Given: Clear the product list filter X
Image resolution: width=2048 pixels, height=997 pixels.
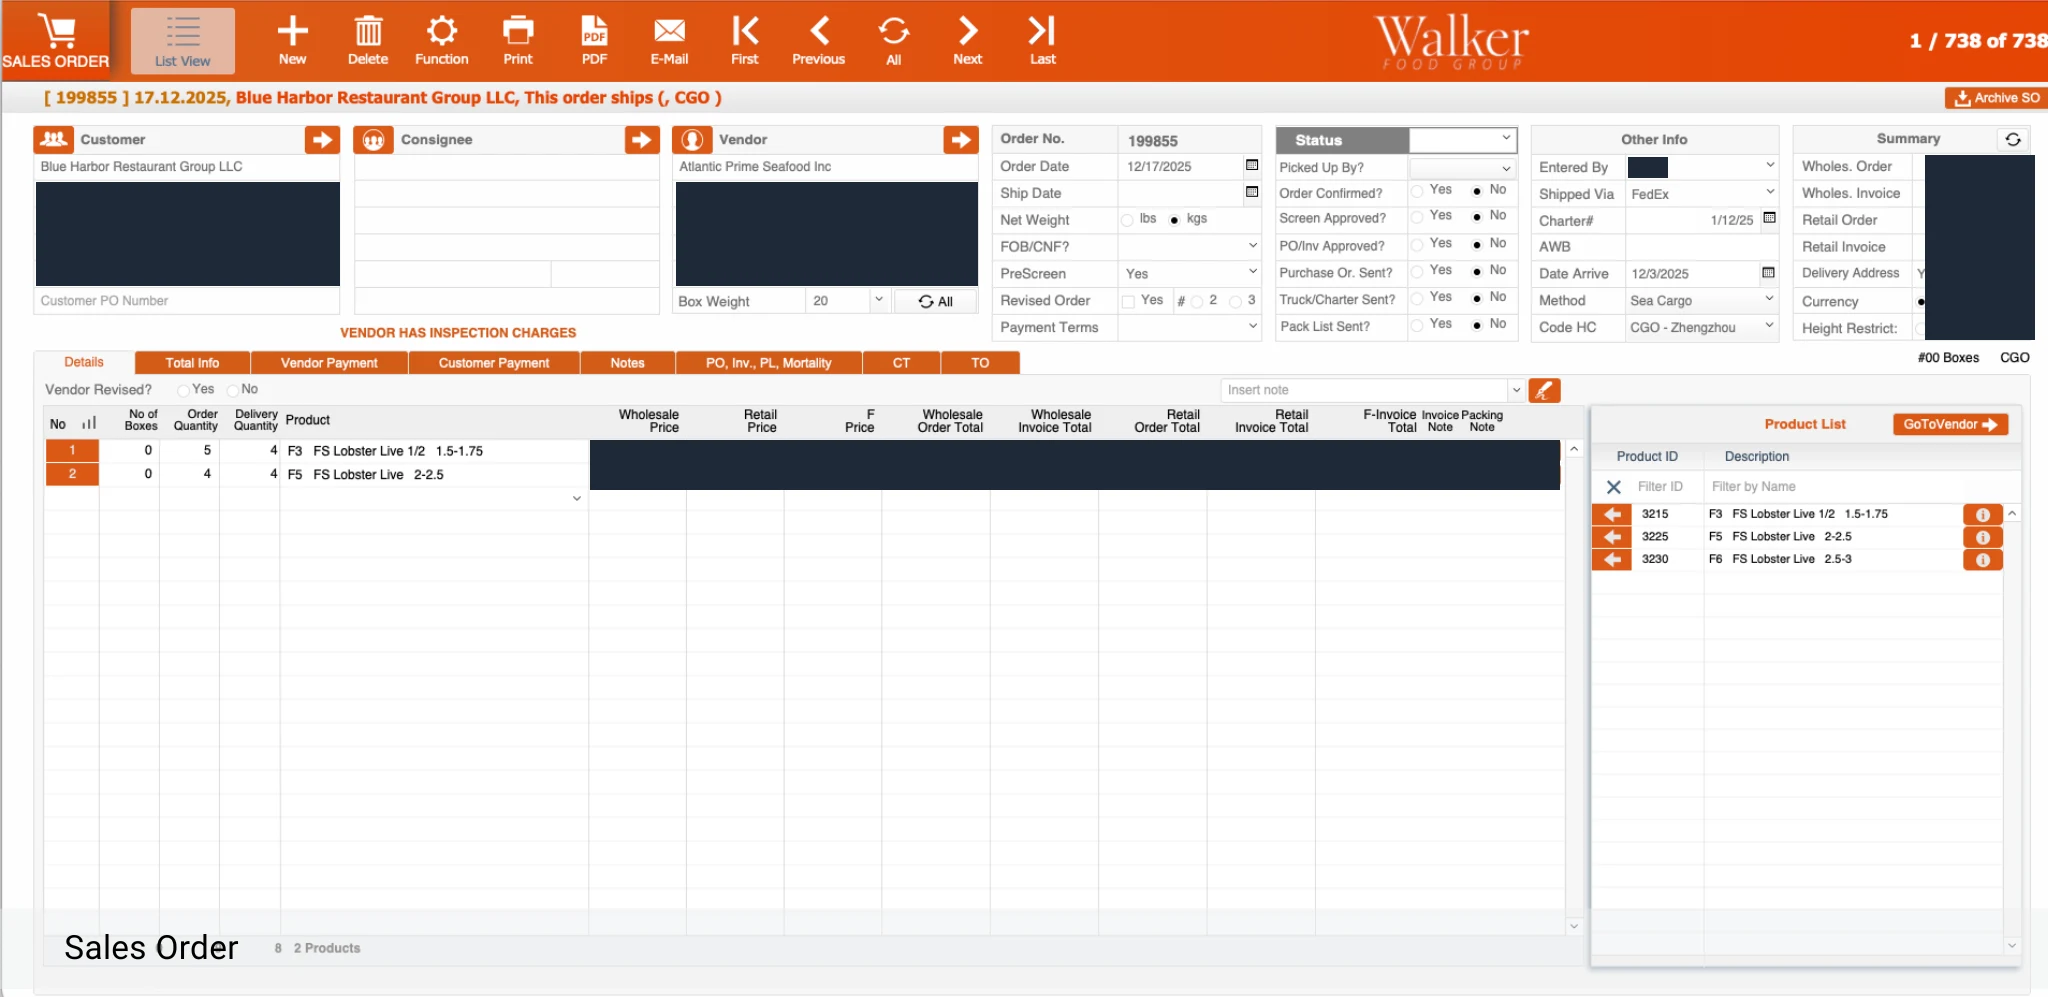Looking at the screenshot, I should [x=1613, y=487].
